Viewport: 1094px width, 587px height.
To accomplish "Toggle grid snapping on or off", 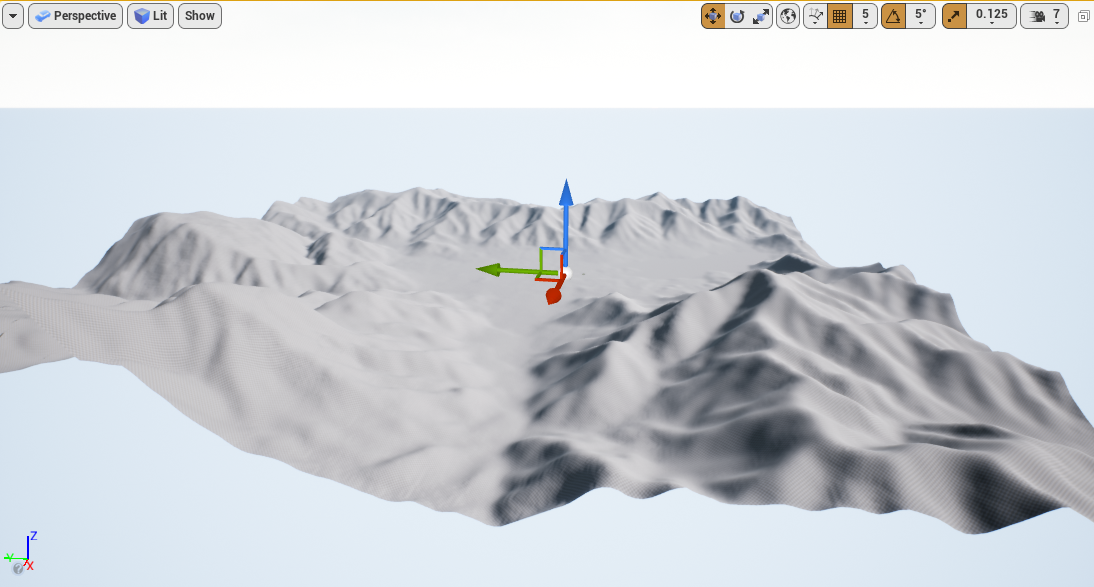I will click(x=840, y=15).
